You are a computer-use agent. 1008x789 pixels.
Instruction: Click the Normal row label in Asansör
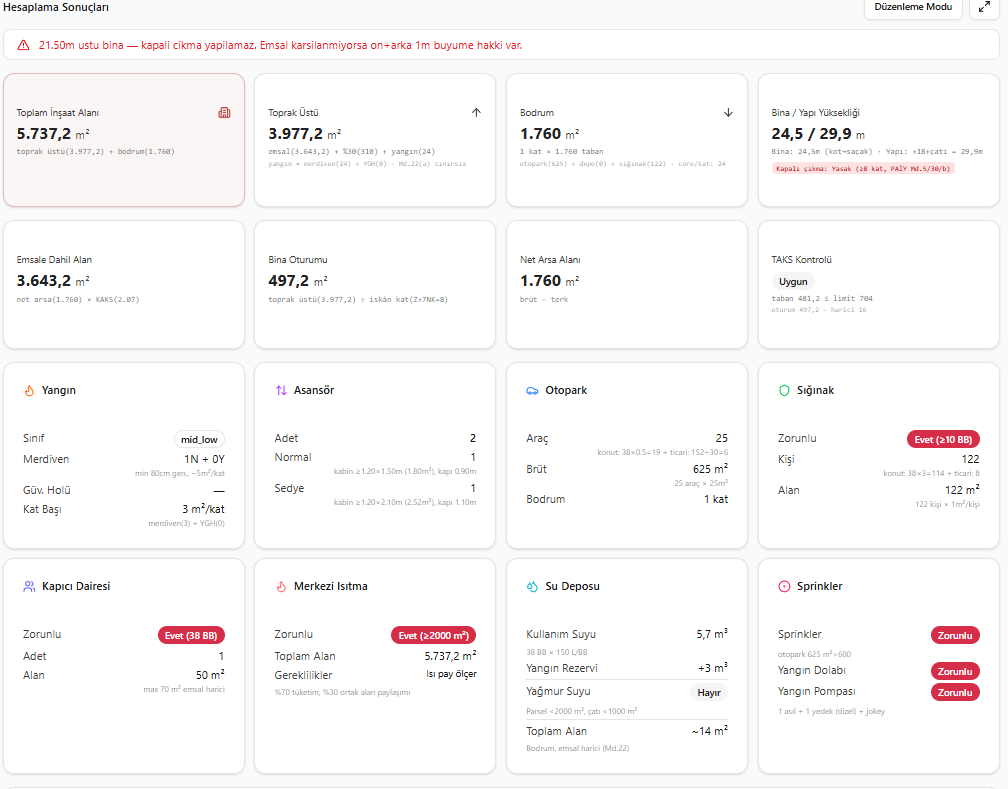point(293,457)
